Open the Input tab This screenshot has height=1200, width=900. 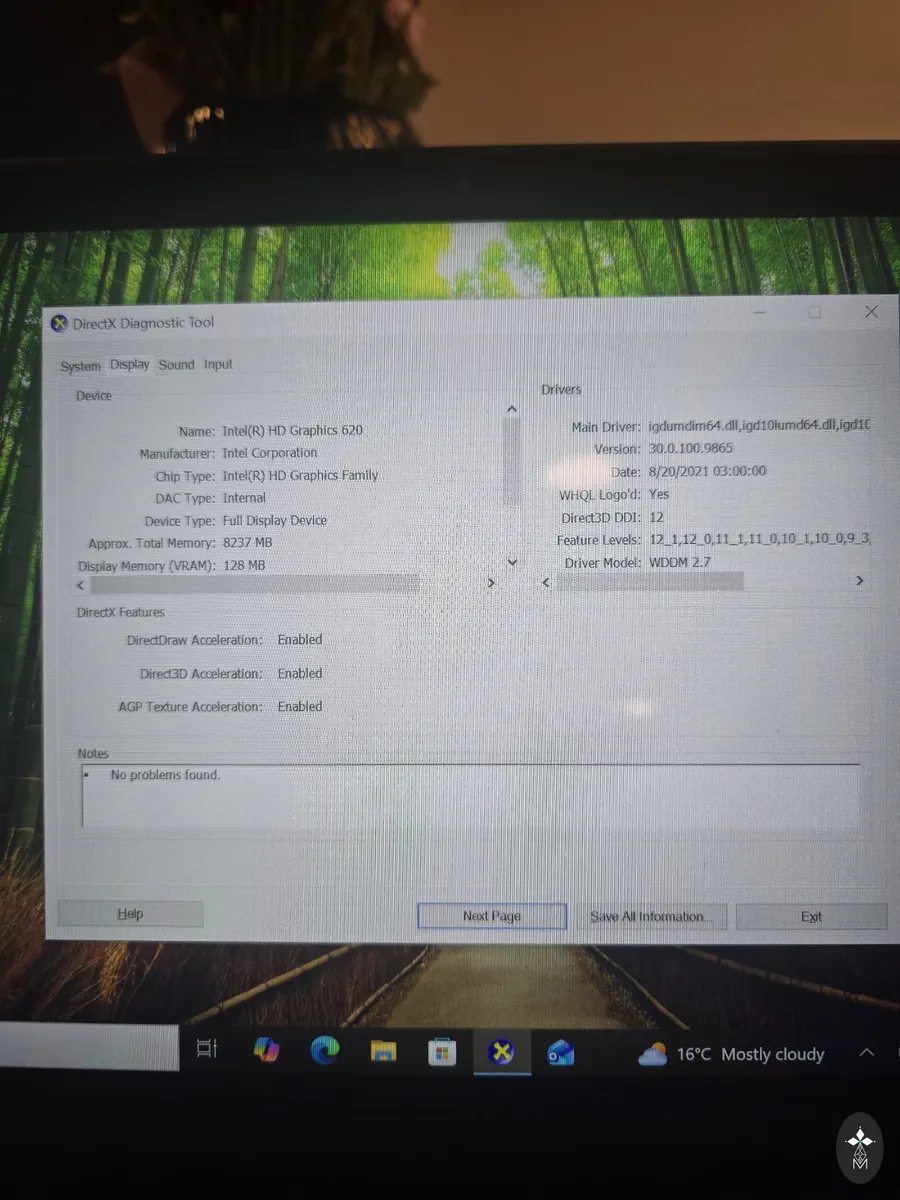click(218, 364)
